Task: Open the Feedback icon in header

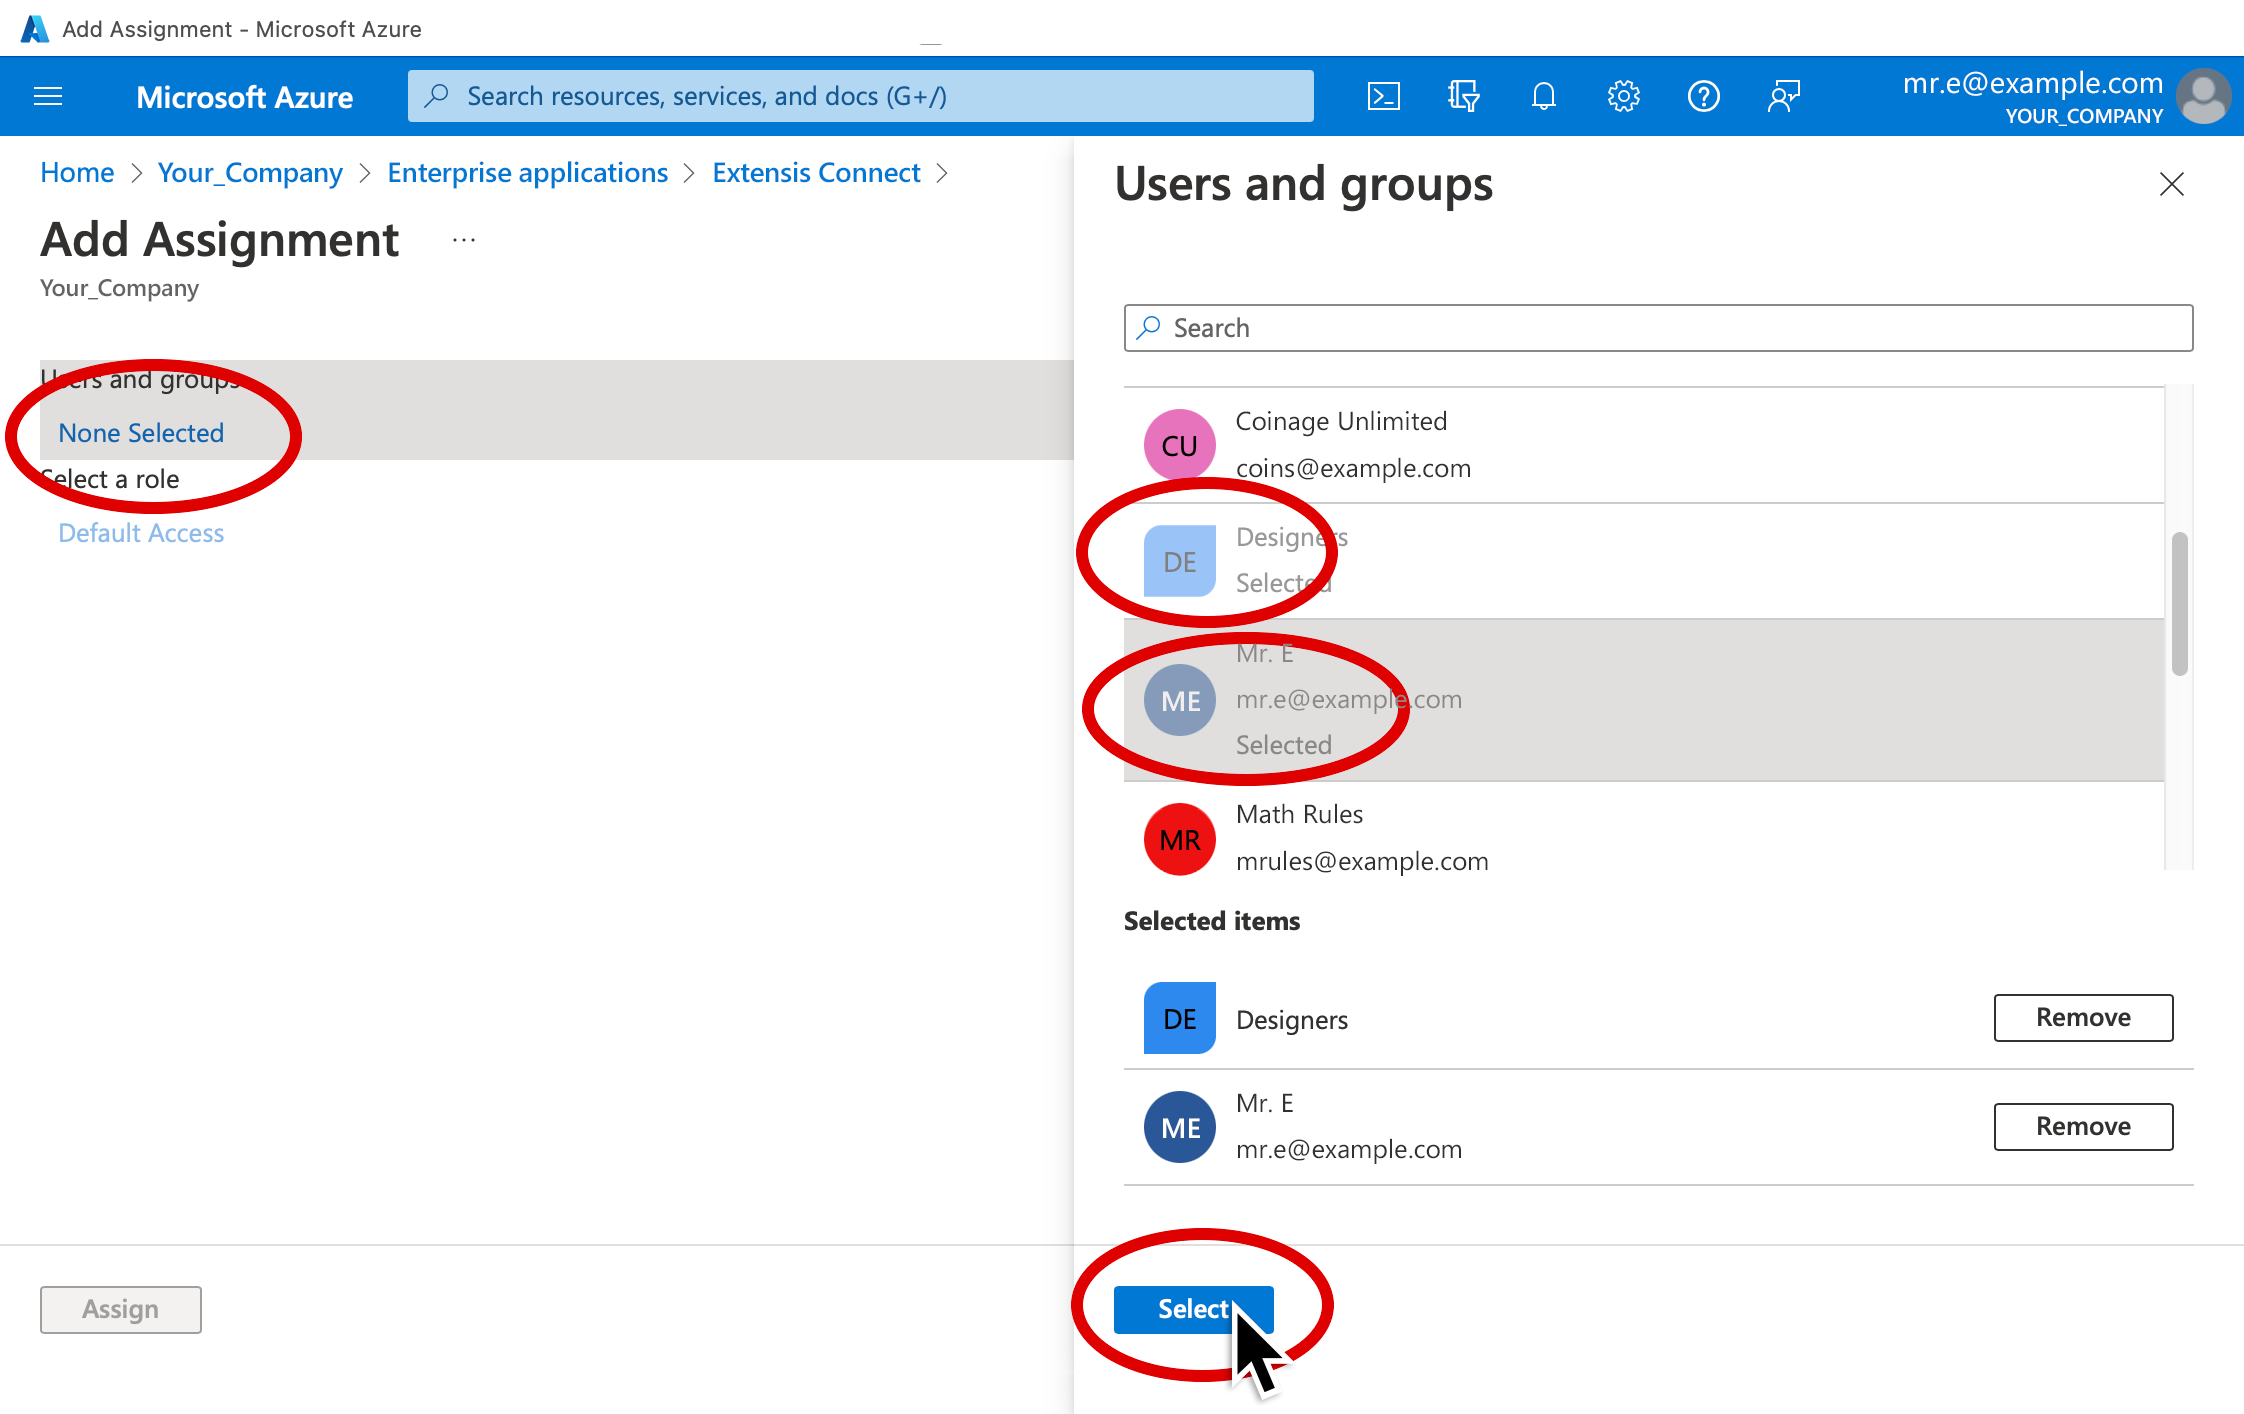Action: coord(1783,96)
